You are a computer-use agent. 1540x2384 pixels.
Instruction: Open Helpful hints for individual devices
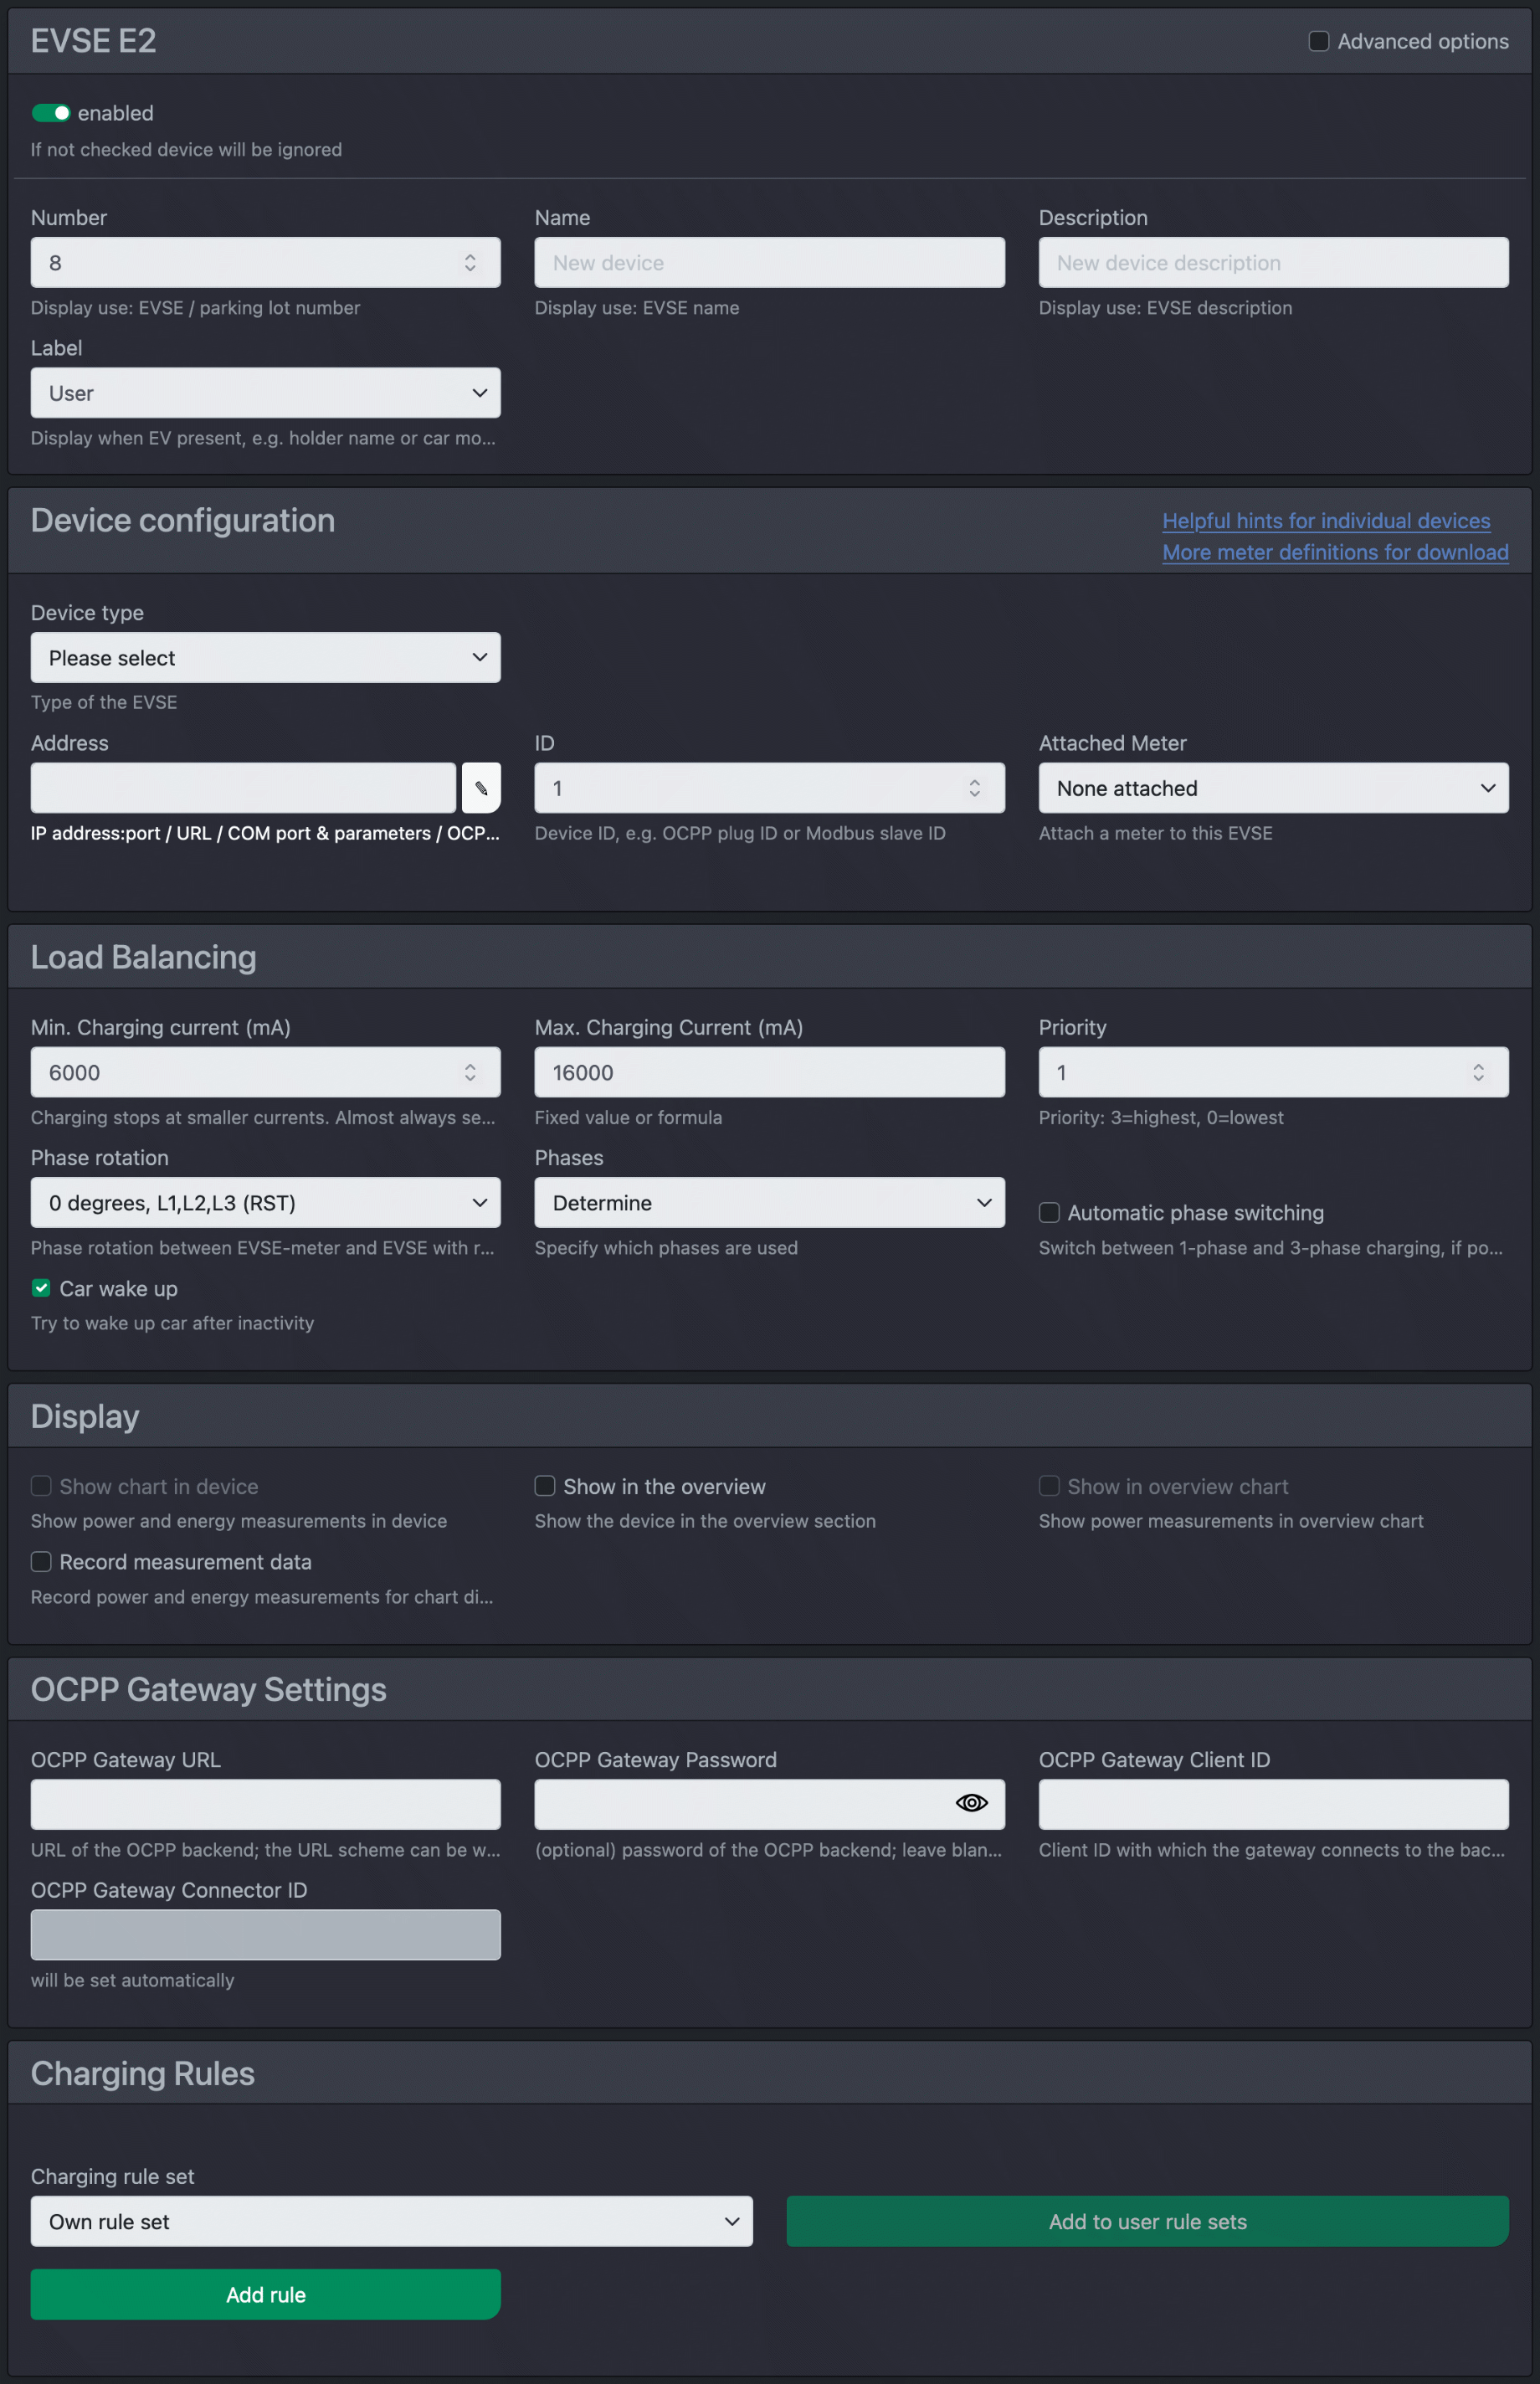[x=1326, y=520]
